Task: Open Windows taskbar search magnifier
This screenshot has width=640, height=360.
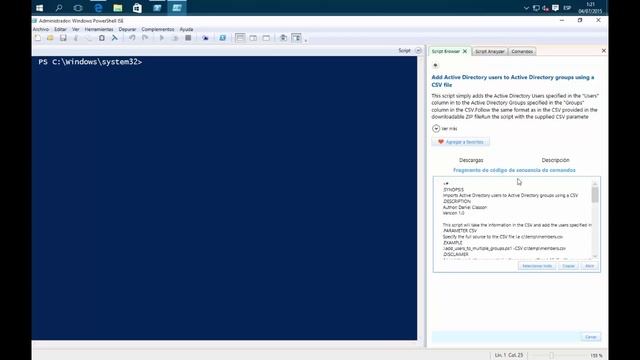Action: click(x=59, y=8)
